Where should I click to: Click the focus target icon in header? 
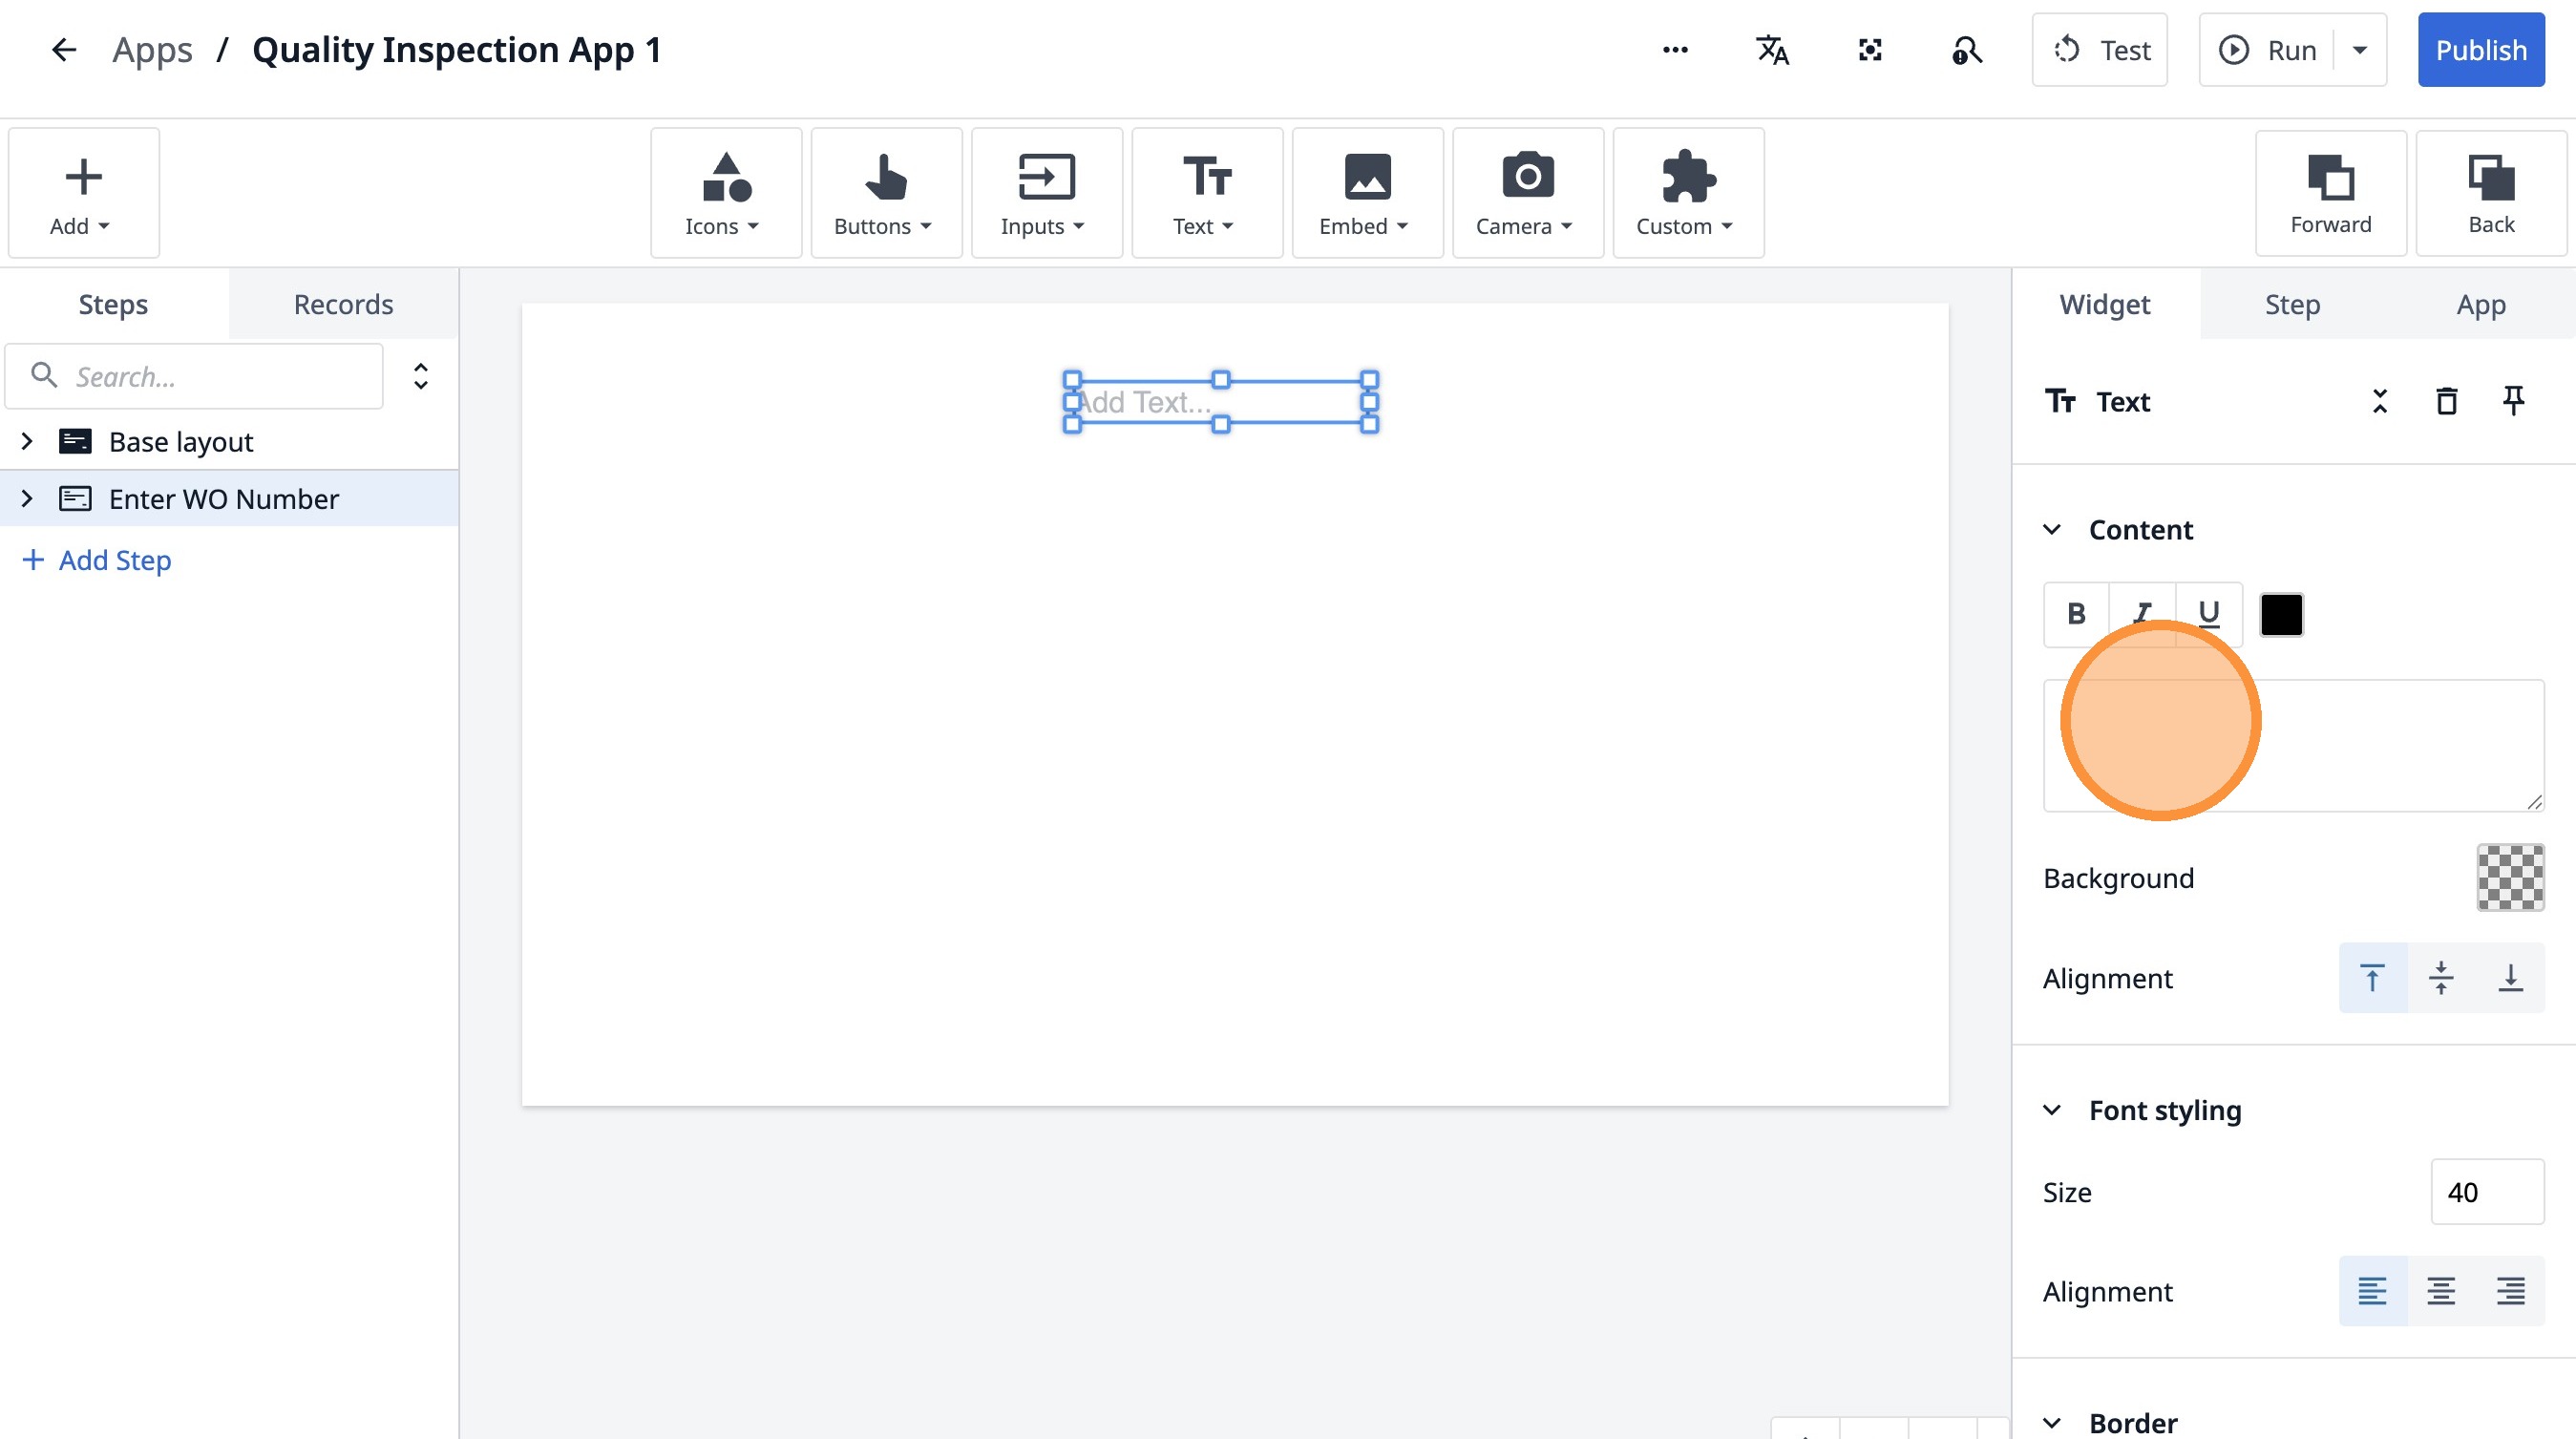[1870, 50]
